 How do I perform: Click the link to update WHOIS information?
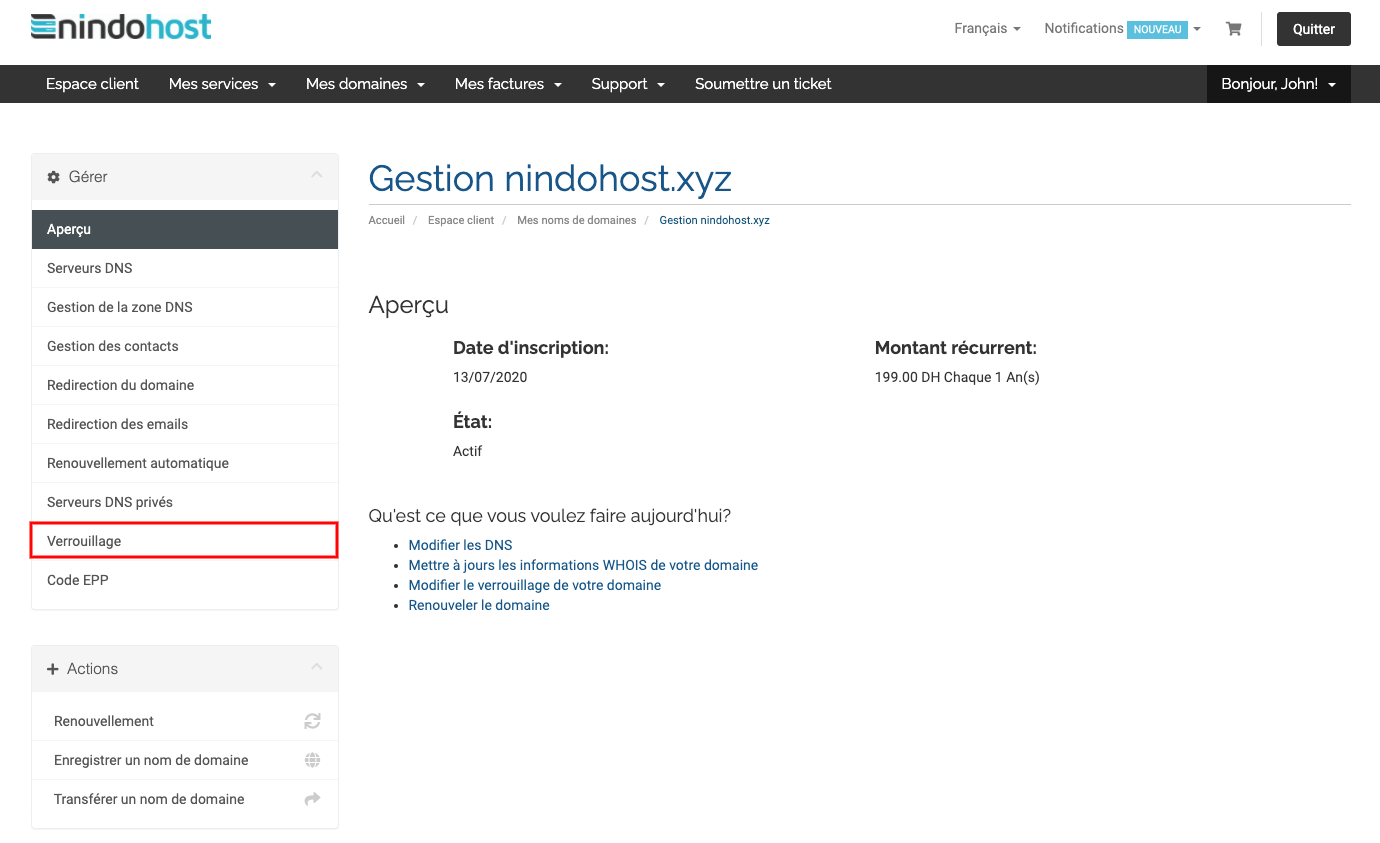583,565
